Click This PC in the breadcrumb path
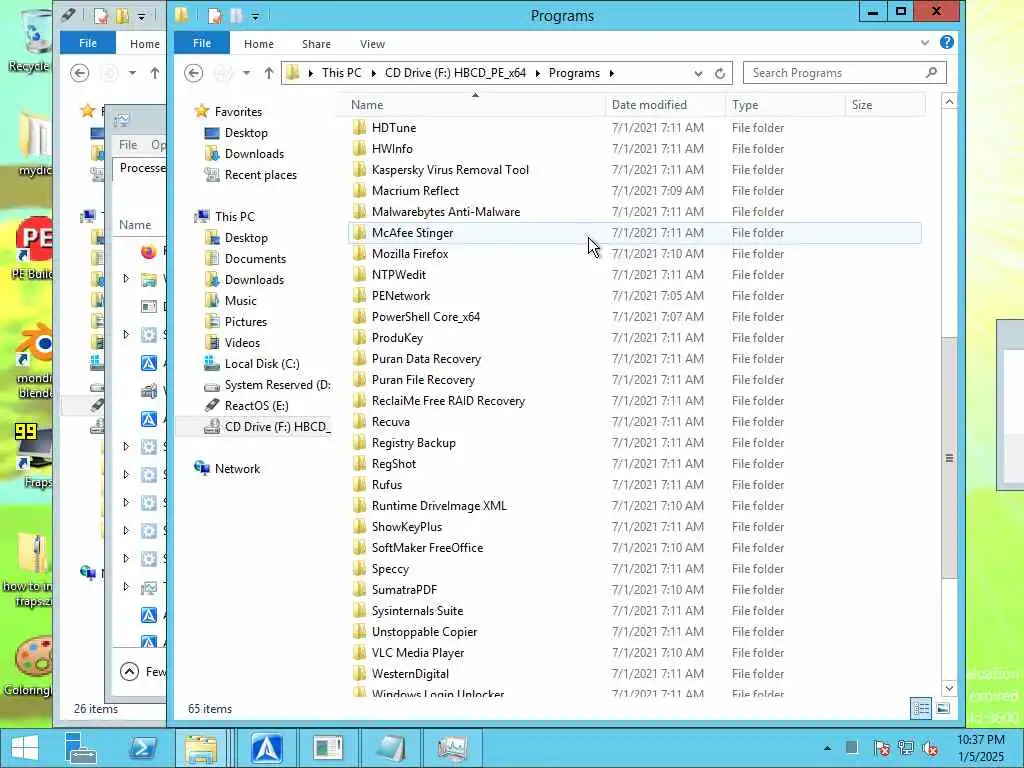Image resolution: width=1024 pixels, height=768 pixels. pos(341,73)
